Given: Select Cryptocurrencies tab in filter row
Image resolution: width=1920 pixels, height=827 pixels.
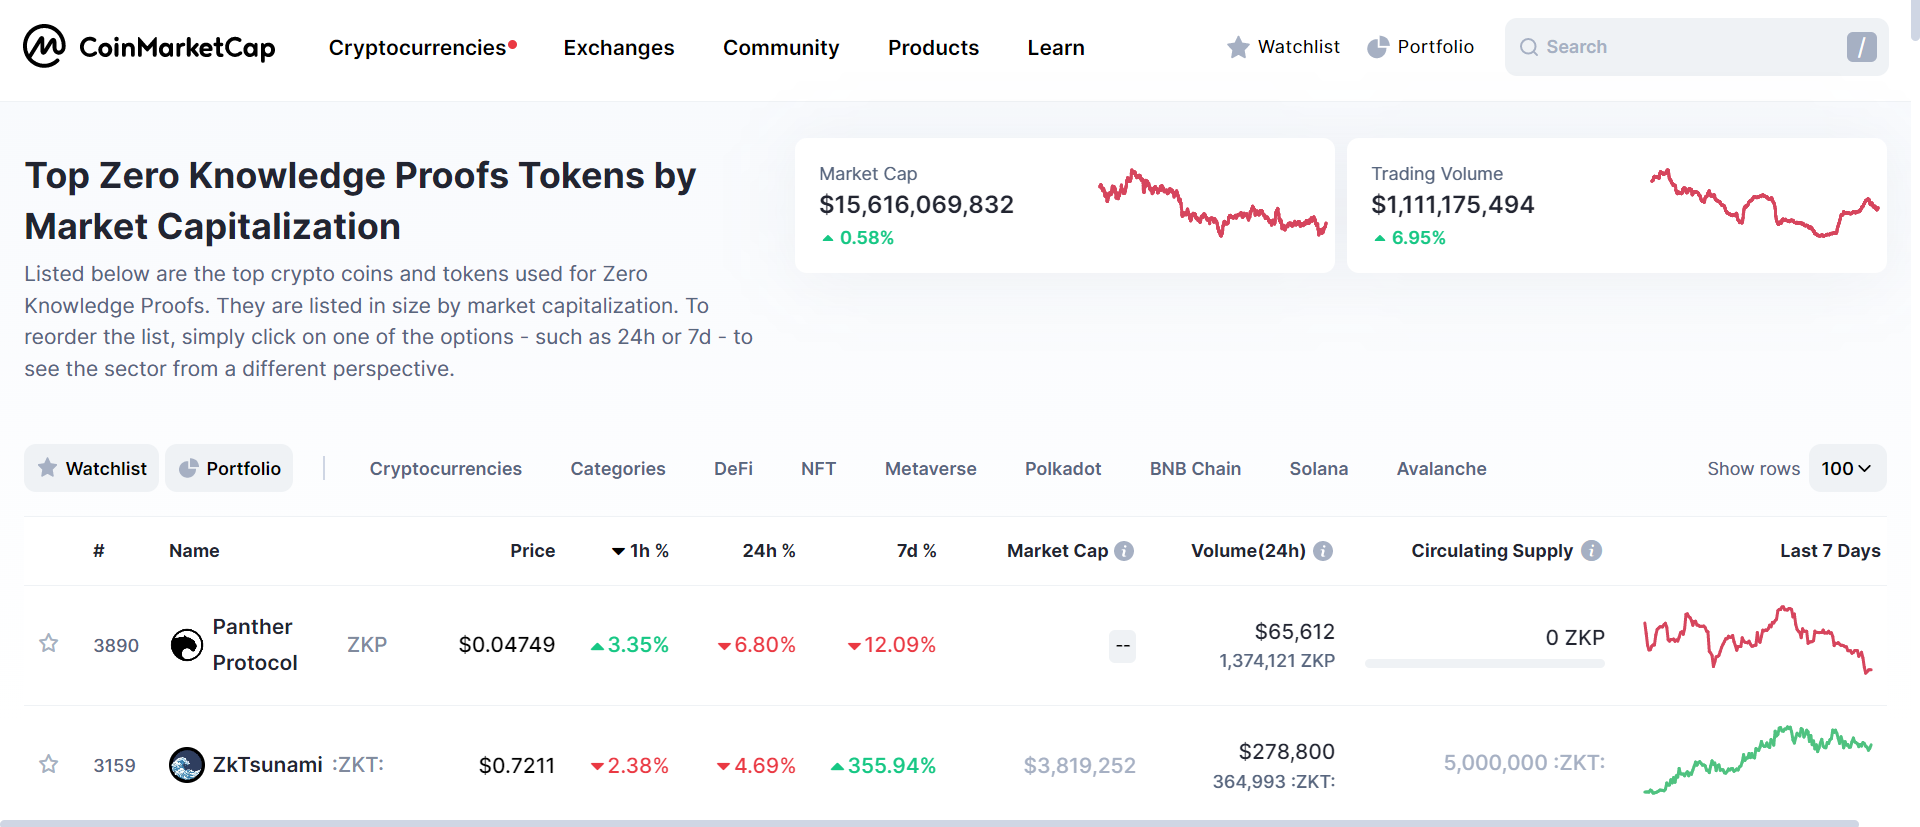Looking at the screenshot, I should pos(446,469).
